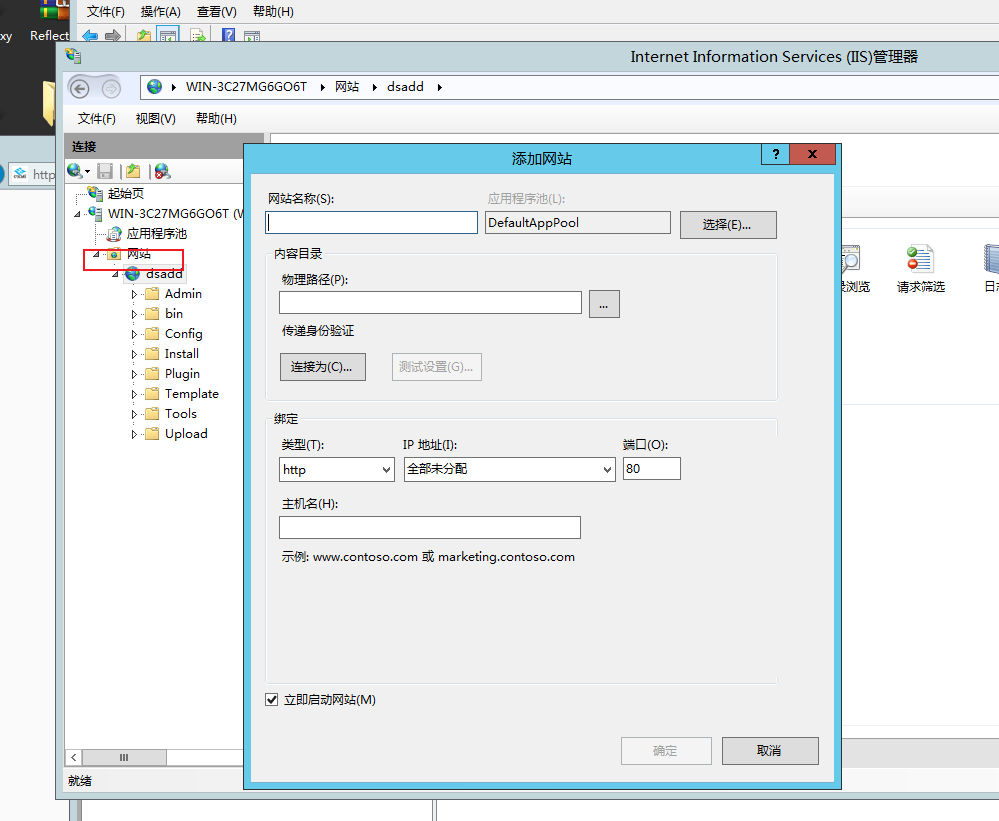Click the WIN-3C27MG6GO6T breadcrumb in the address bar
The image size is (999, 821).
click(x=246, y=87)
